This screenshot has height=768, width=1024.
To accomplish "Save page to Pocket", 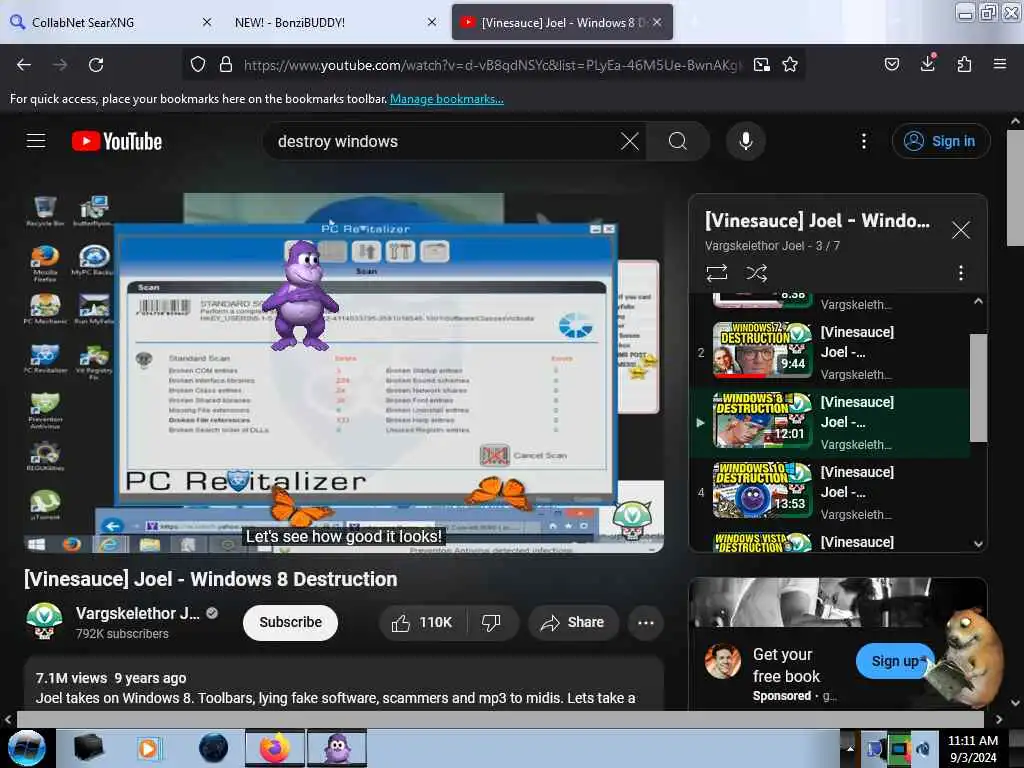I will [x=891, y=64].
